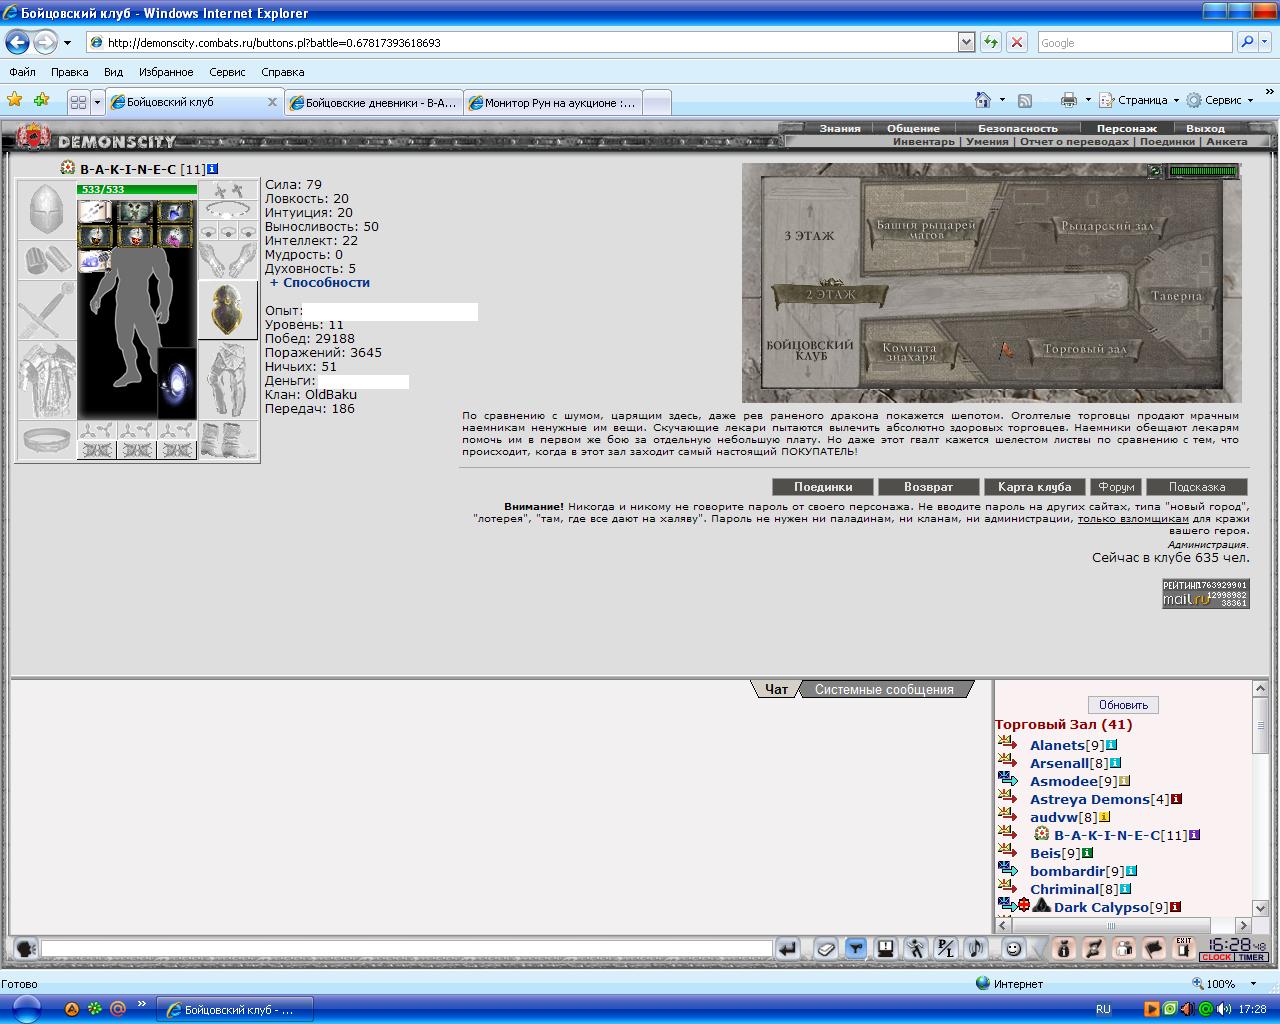
Task: Click the exit icon in chat toolbar
Action: tap(1184, 948)
